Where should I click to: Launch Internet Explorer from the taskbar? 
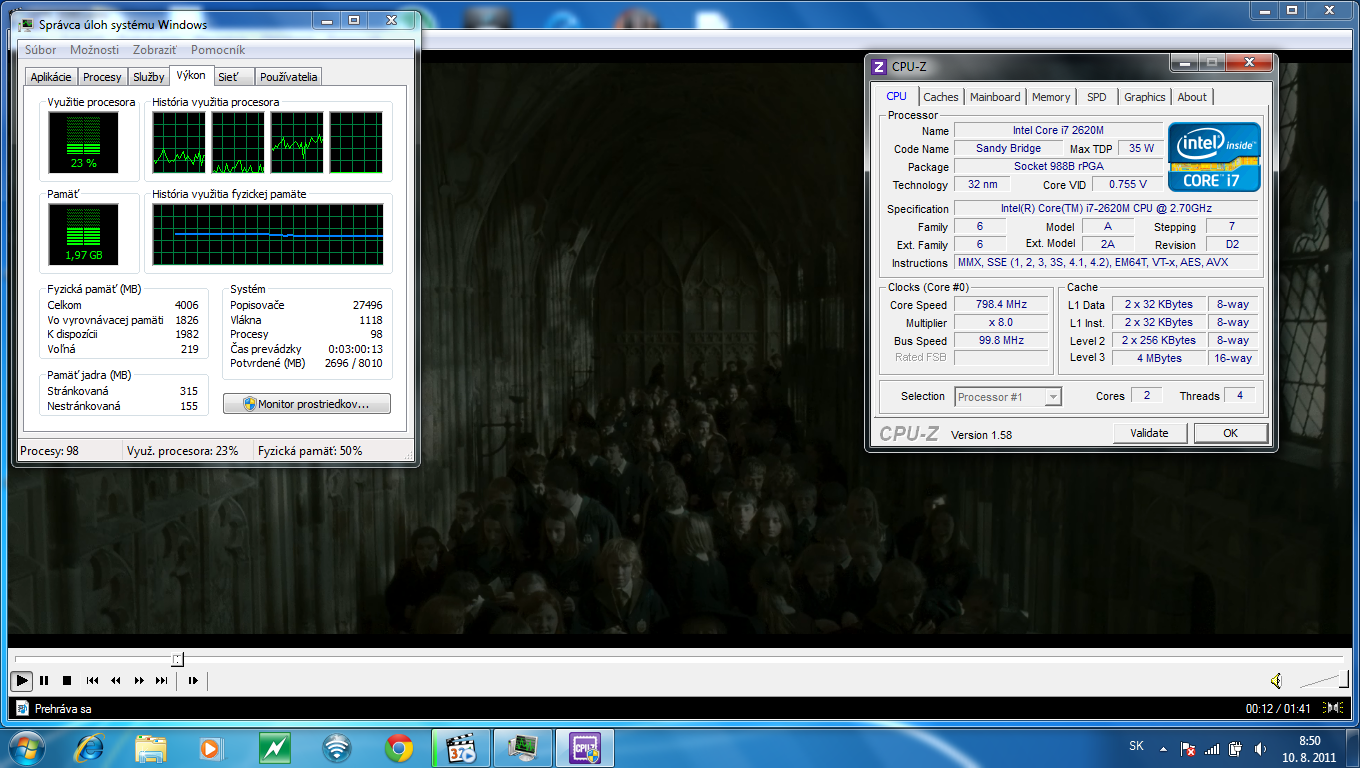[x=89, y=748]
